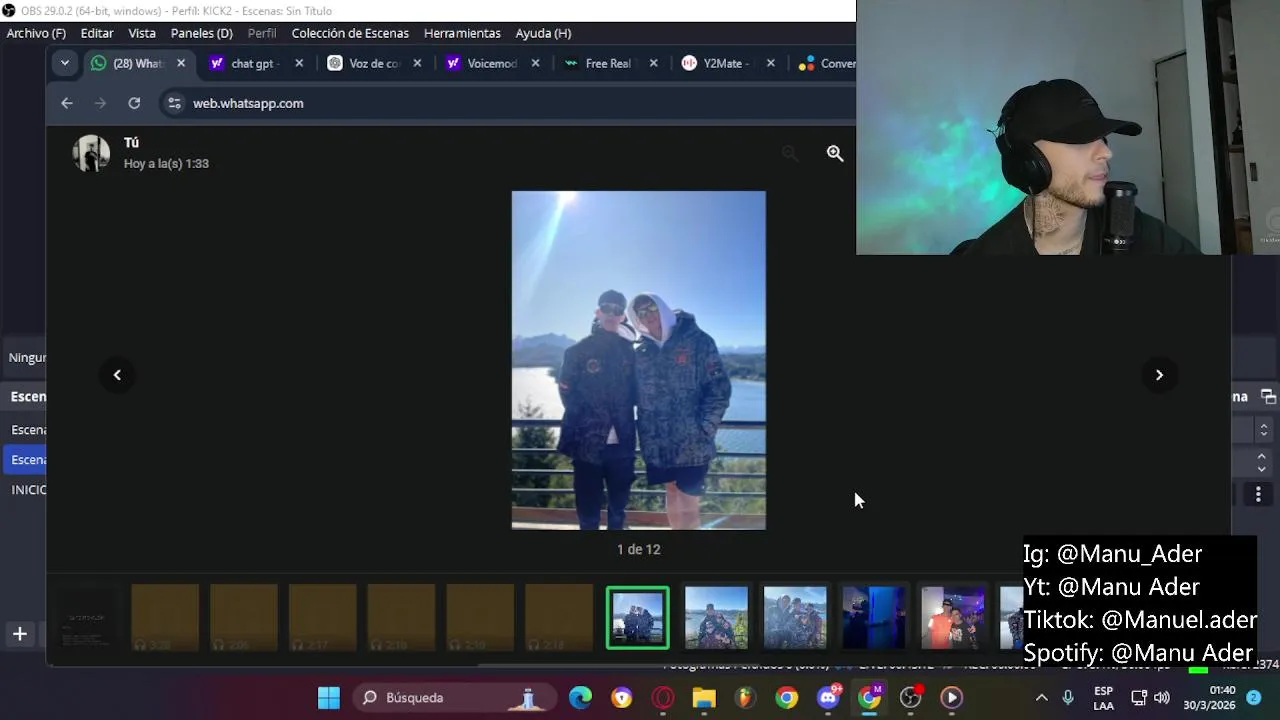1280x720 pixels.
Task: Open thumbnail with orange shirt person
Action: click(953, 617)
